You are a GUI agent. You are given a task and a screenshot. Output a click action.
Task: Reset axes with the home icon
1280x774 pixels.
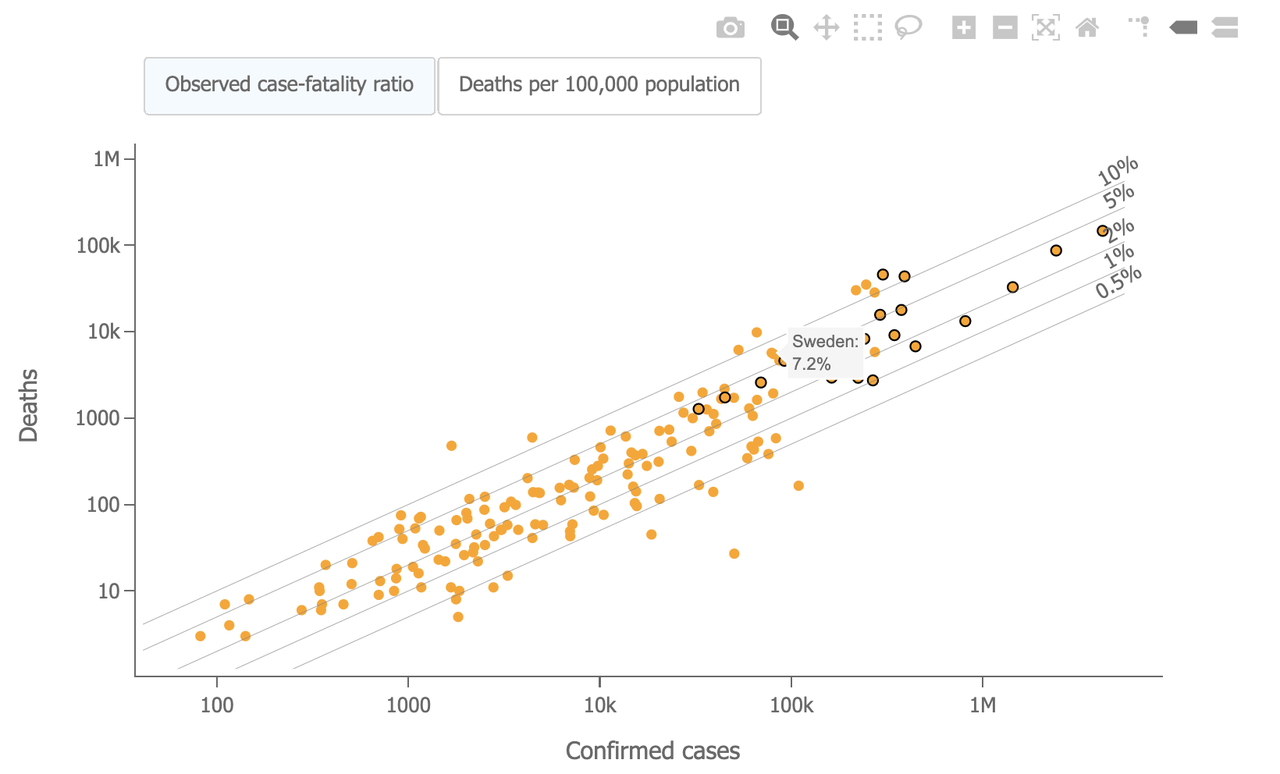coord(1087,28)
